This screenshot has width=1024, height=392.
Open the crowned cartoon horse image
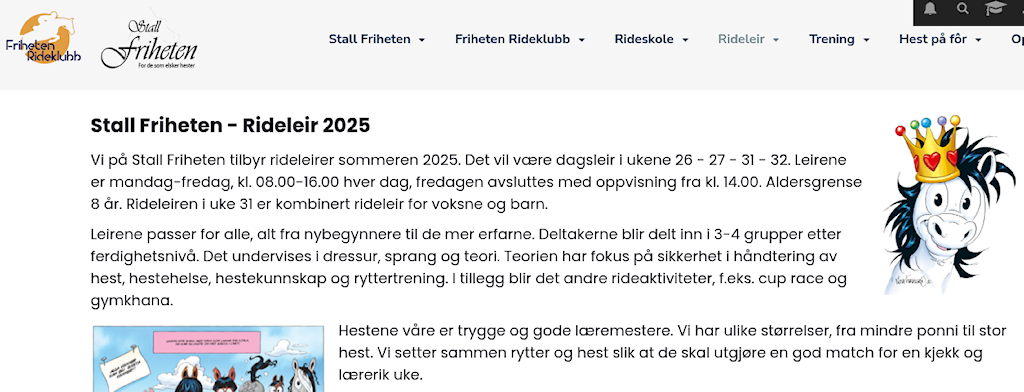(950, 205)
